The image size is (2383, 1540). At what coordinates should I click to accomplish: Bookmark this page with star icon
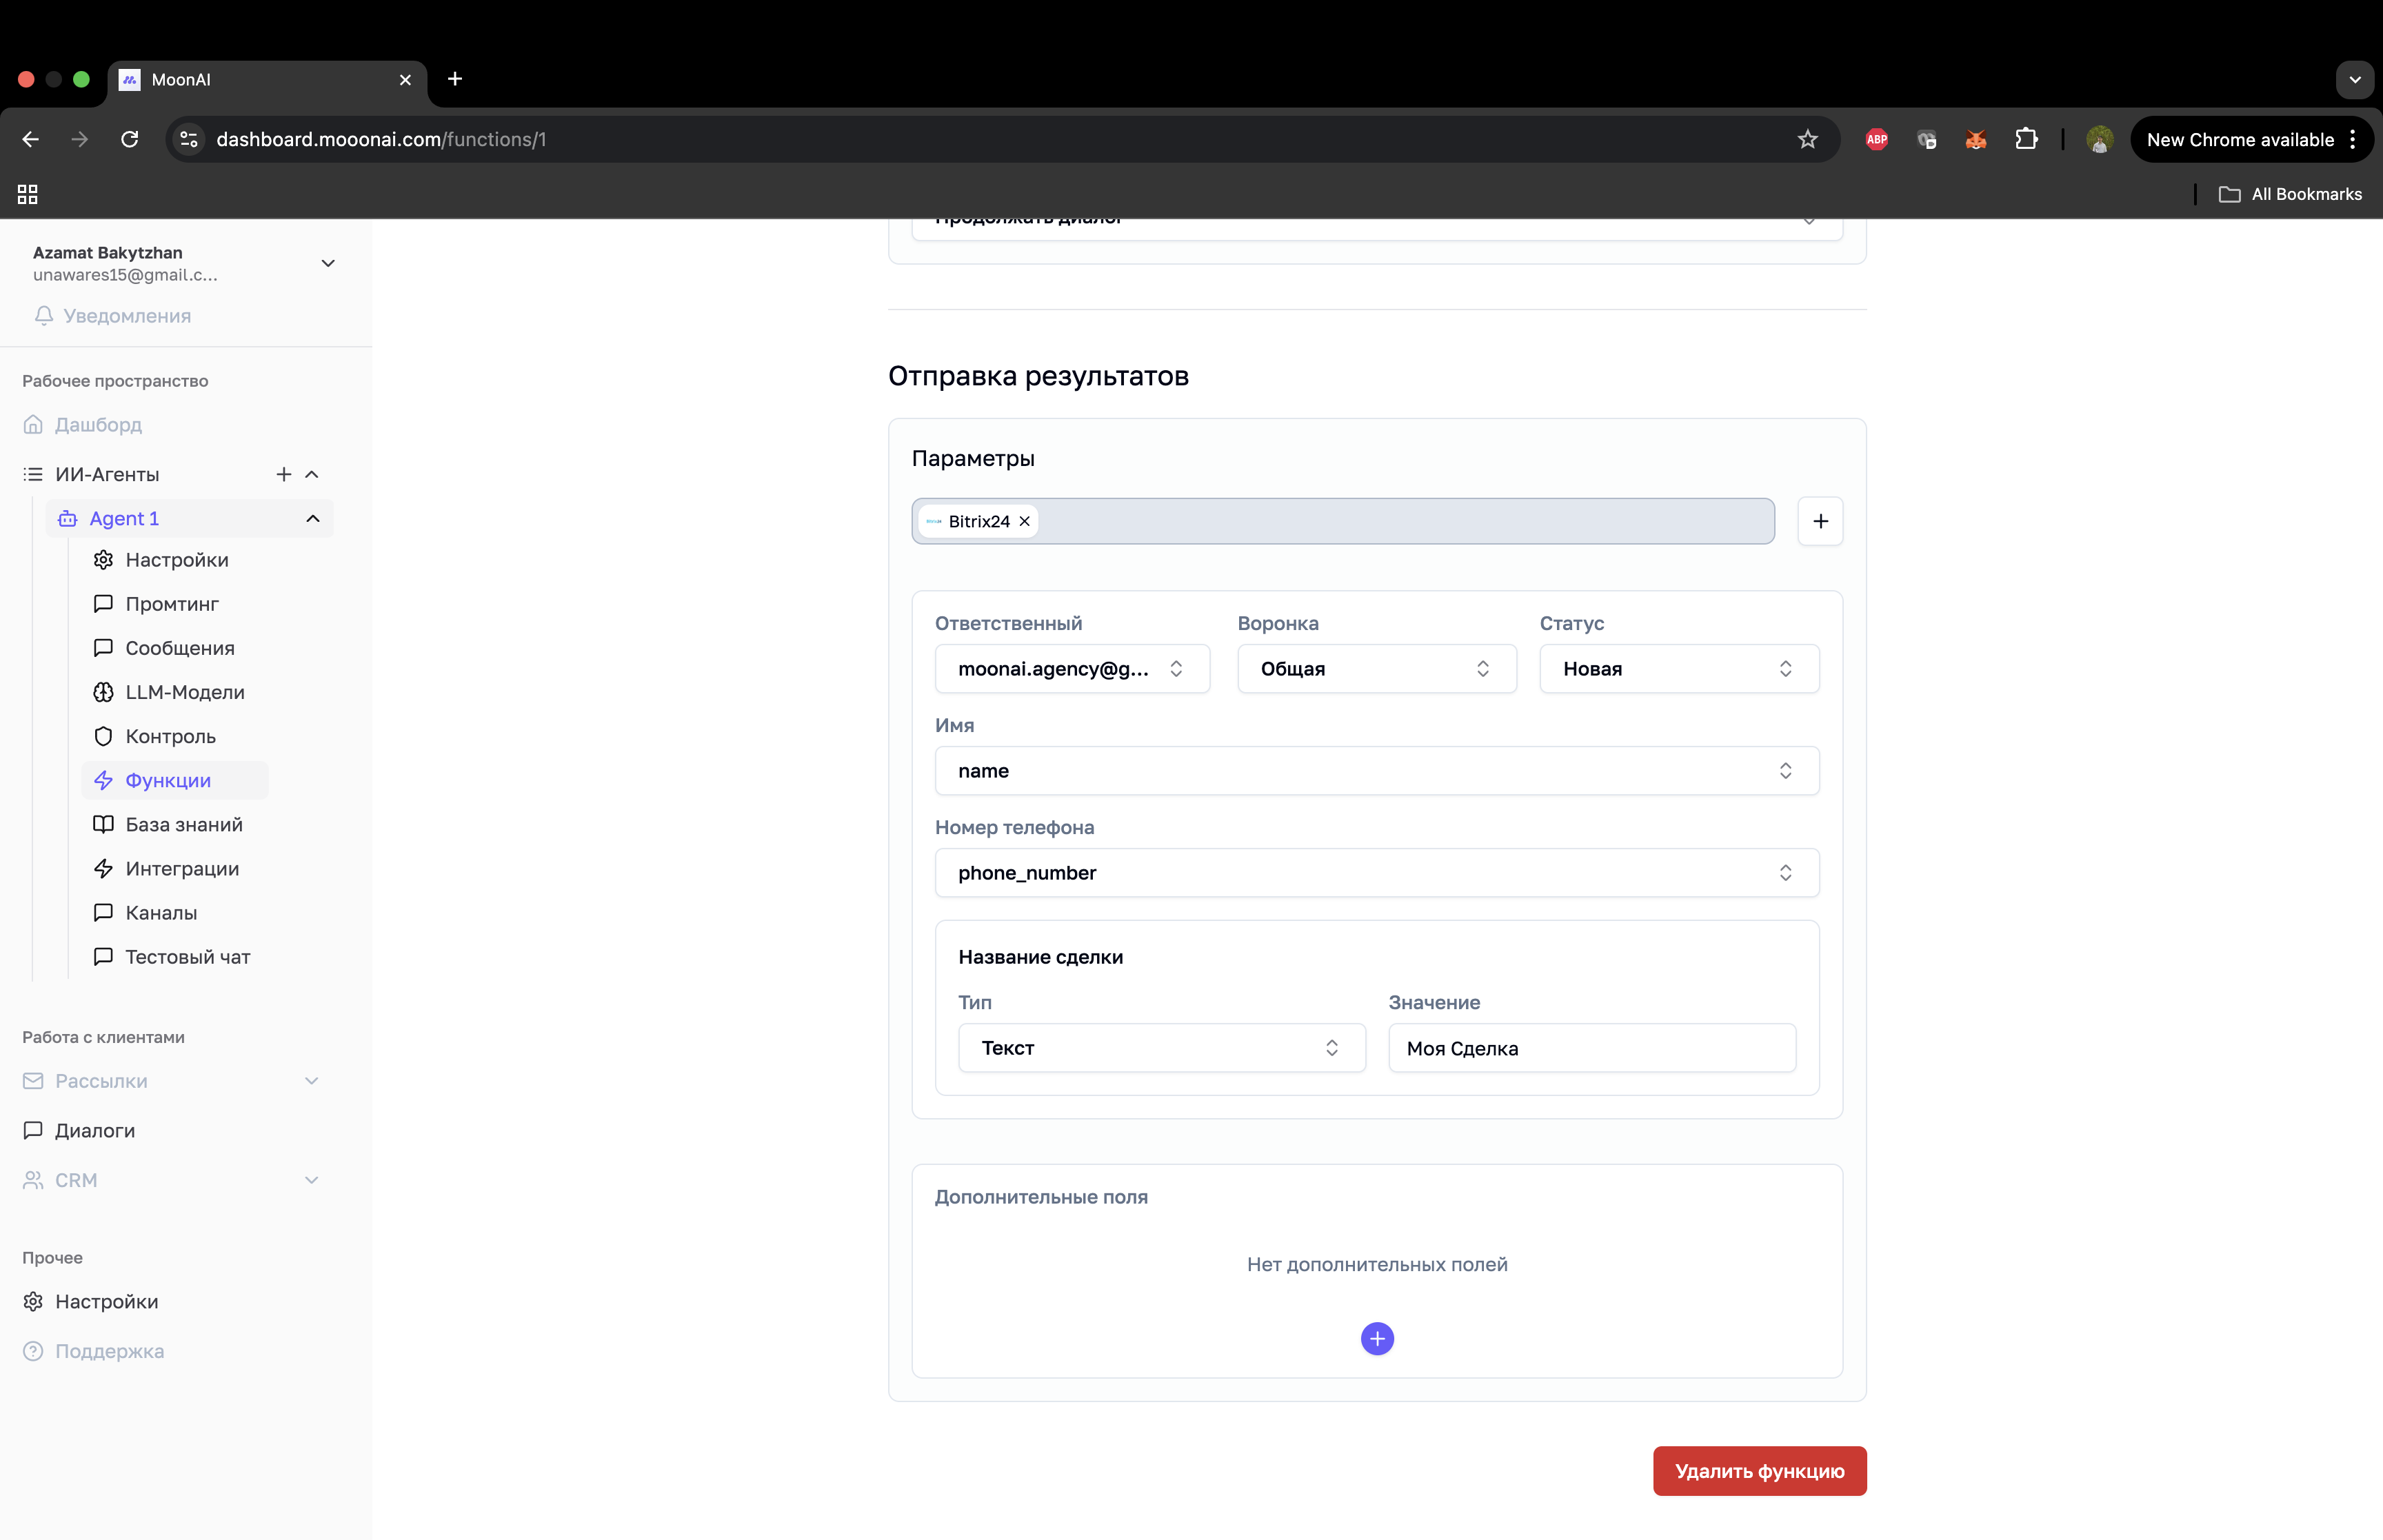point(1807,139)
